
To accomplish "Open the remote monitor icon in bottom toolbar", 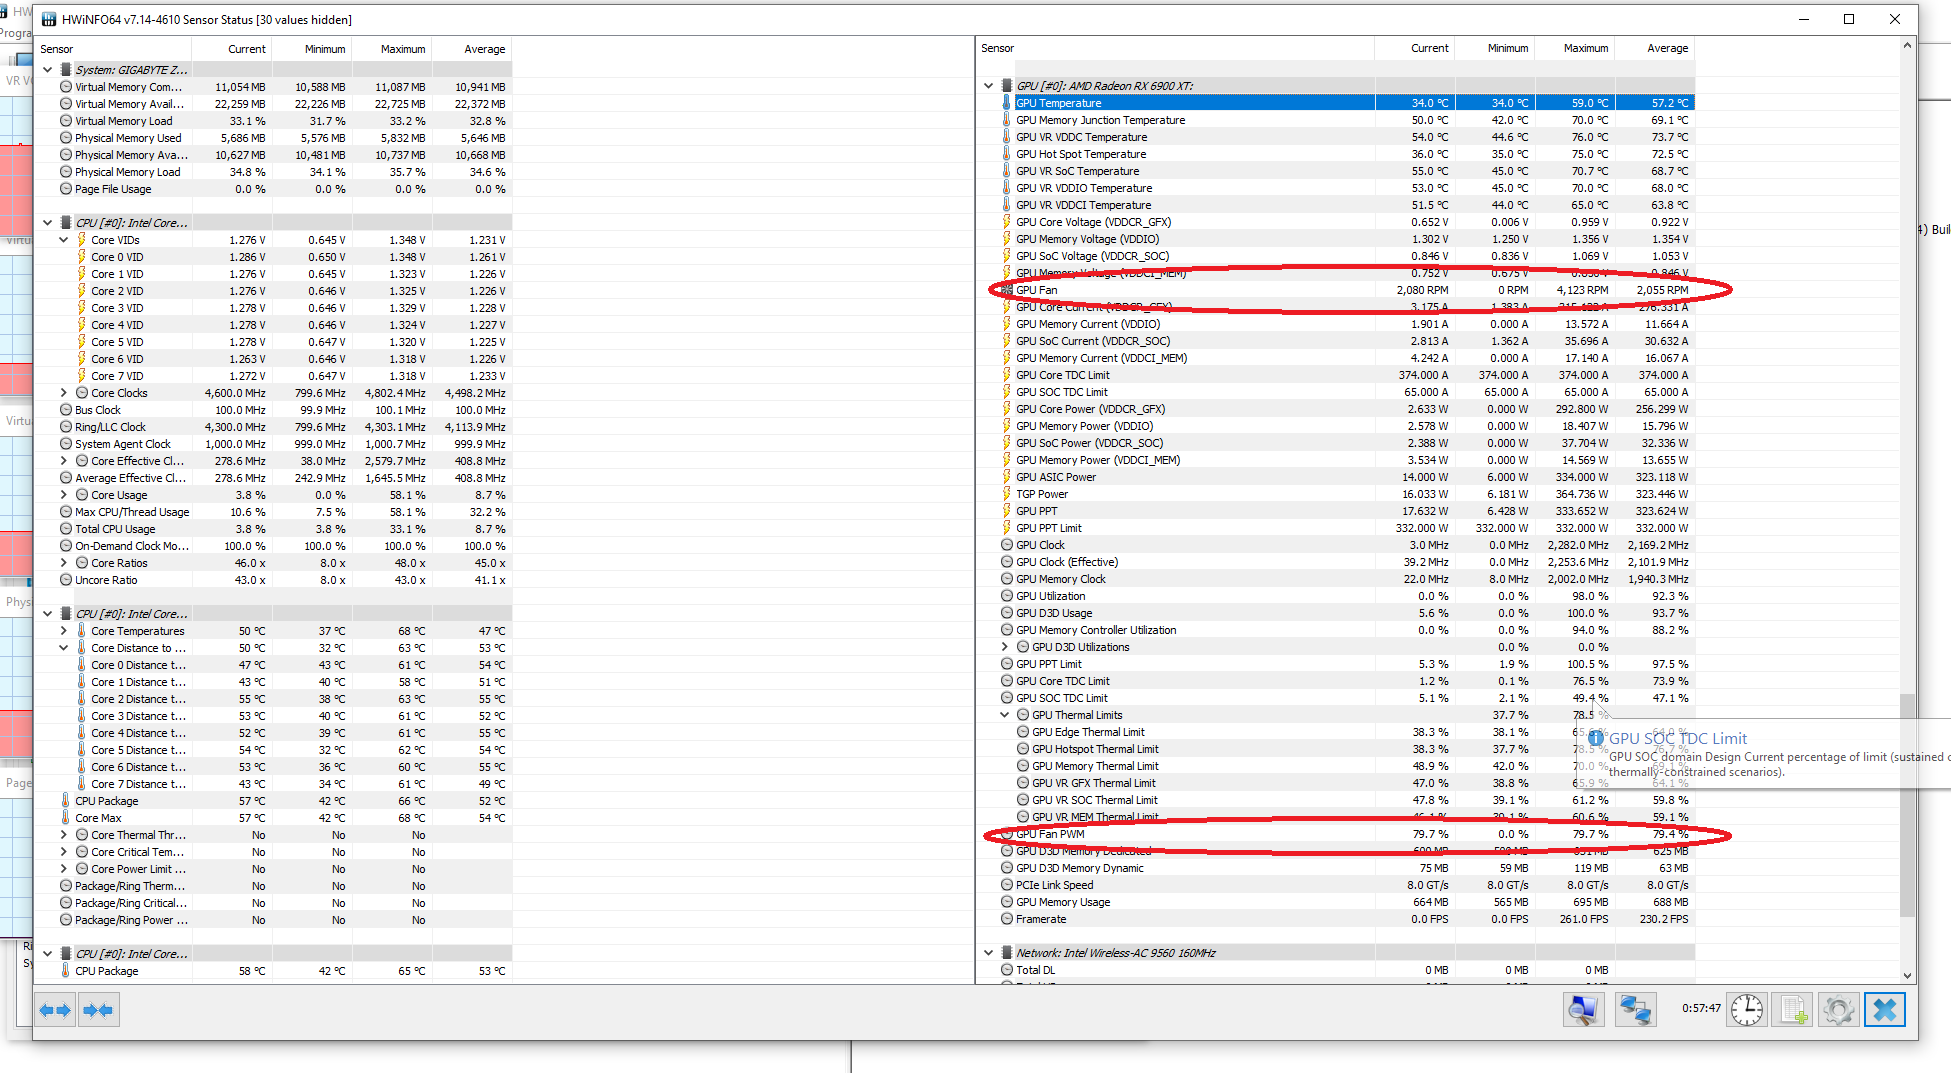I will 1584,1010.
